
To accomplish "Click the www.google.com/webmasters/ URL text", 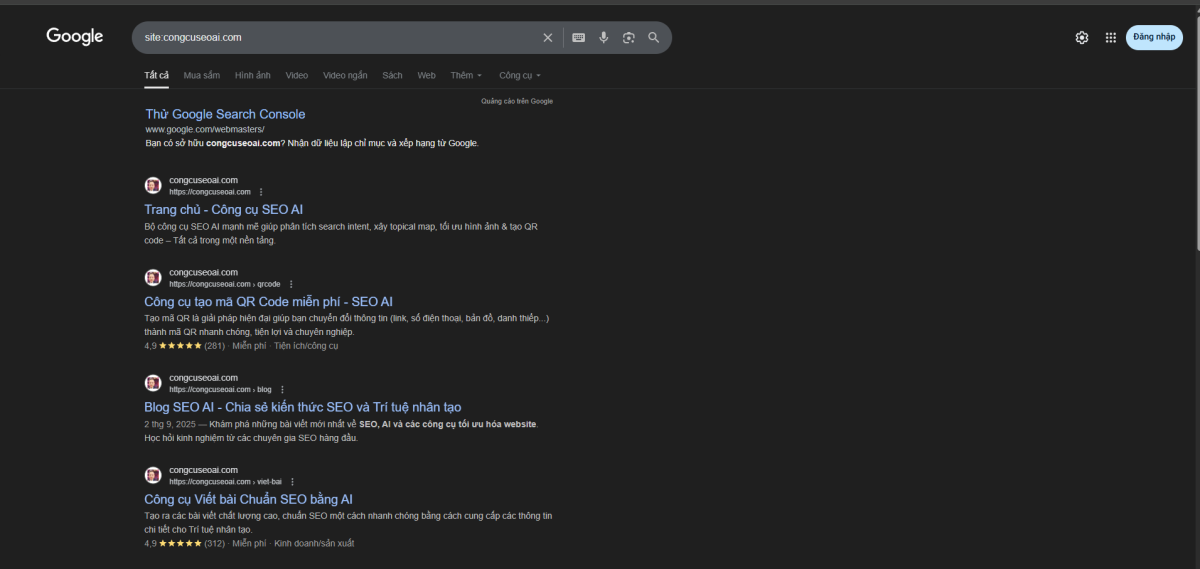I will click(x=205, y=129).
